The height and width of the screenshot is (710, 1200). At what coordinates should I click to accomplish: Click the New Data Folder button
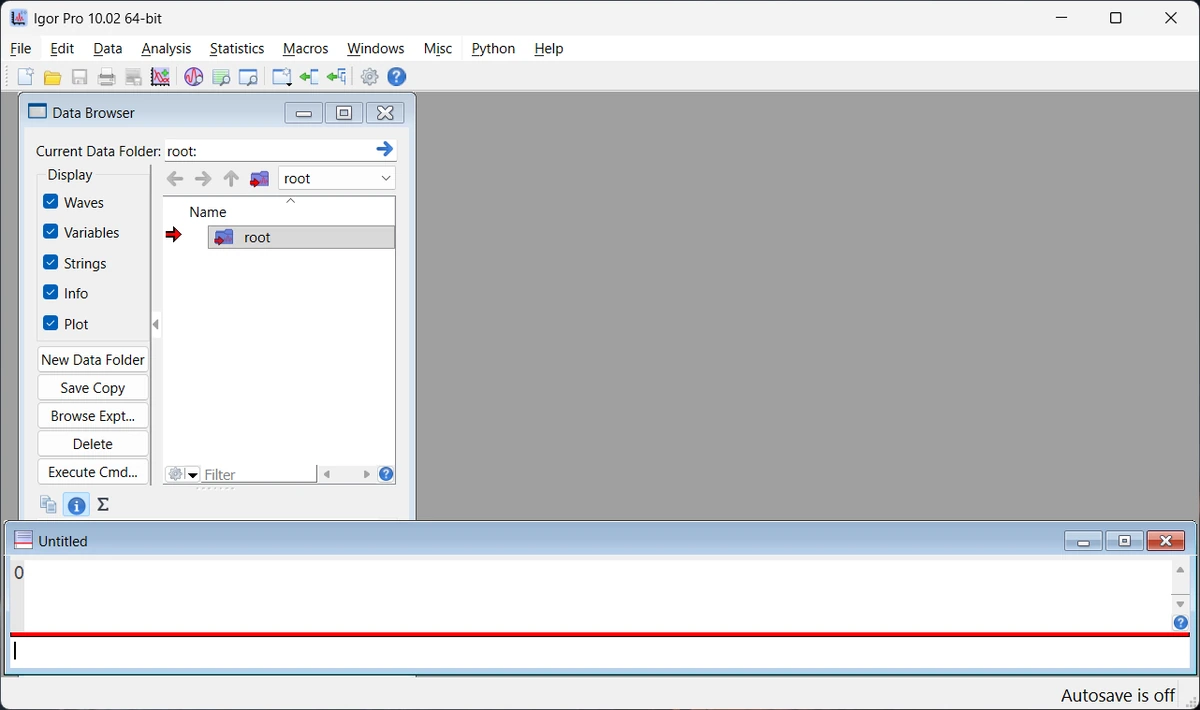tap(93, 359)
